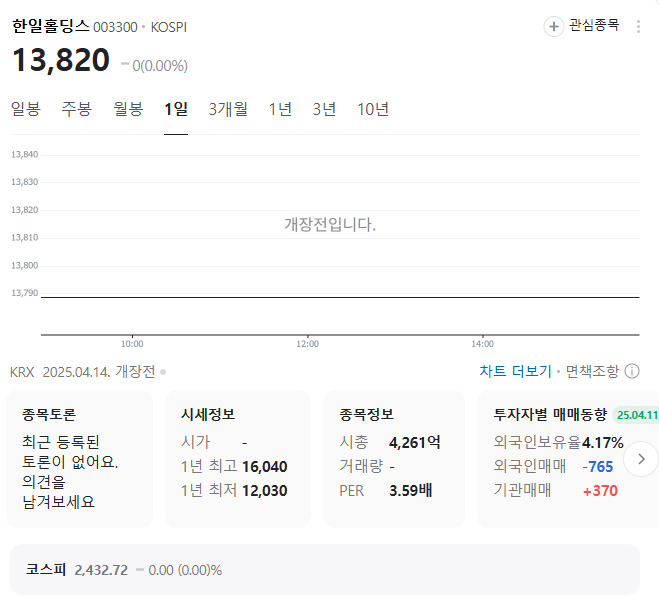This screenshot has height=596, width=659.
Task: Click the 기관매매 value +370
Action: [600, 491]
